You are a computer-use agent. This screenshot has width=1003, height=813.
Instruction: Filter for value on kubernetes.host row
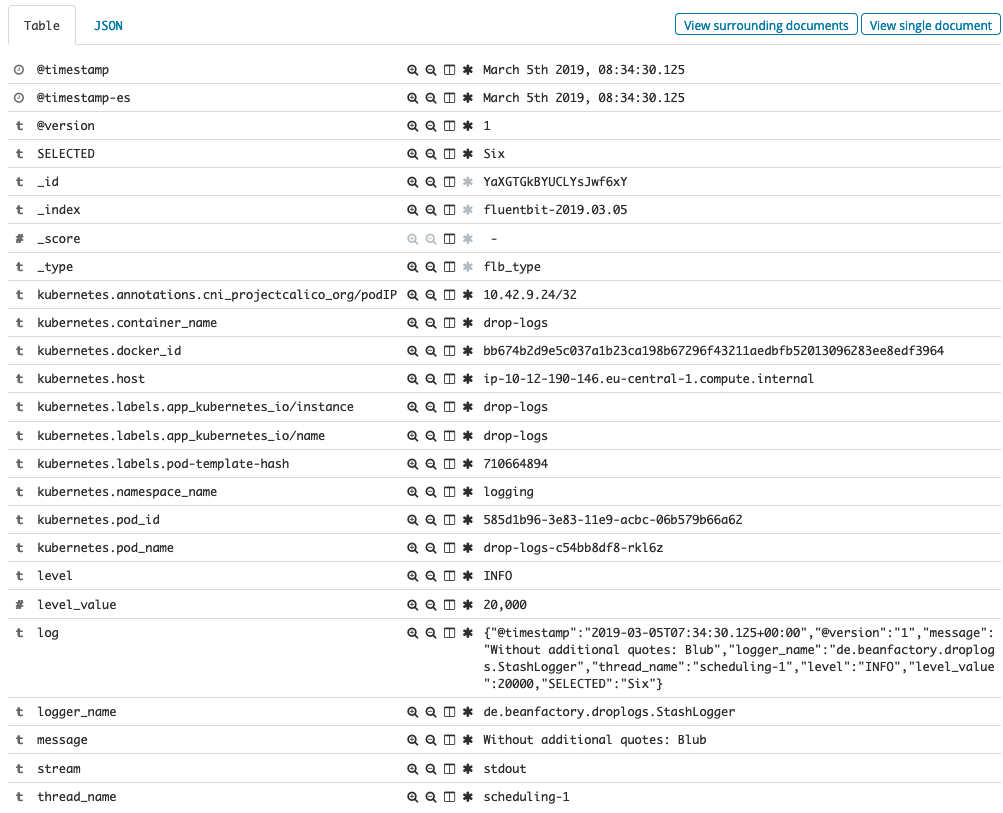[413, 379]
